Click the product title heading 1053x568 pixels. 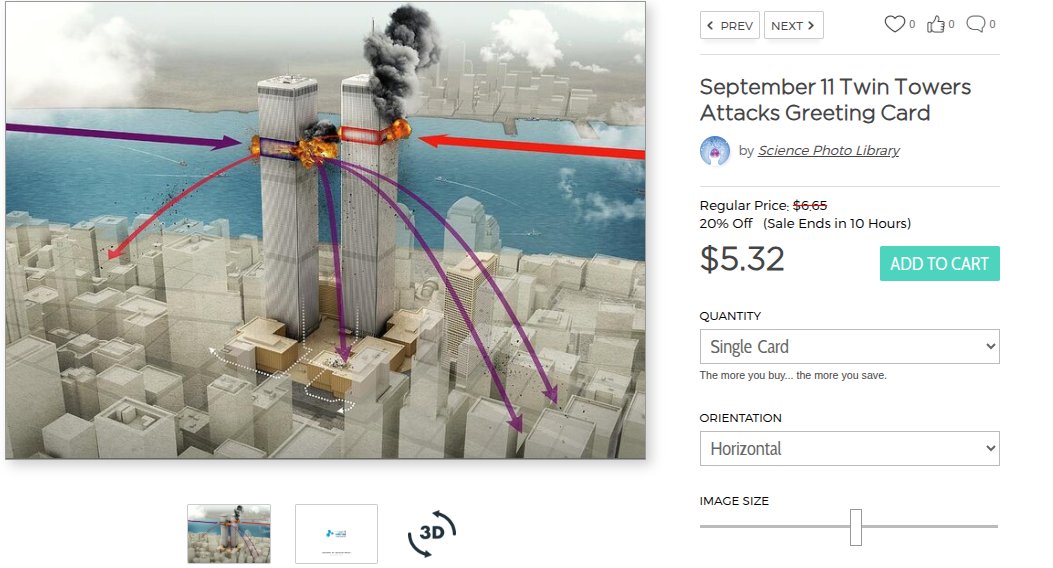pyautogui.click(x=835, y=99)
